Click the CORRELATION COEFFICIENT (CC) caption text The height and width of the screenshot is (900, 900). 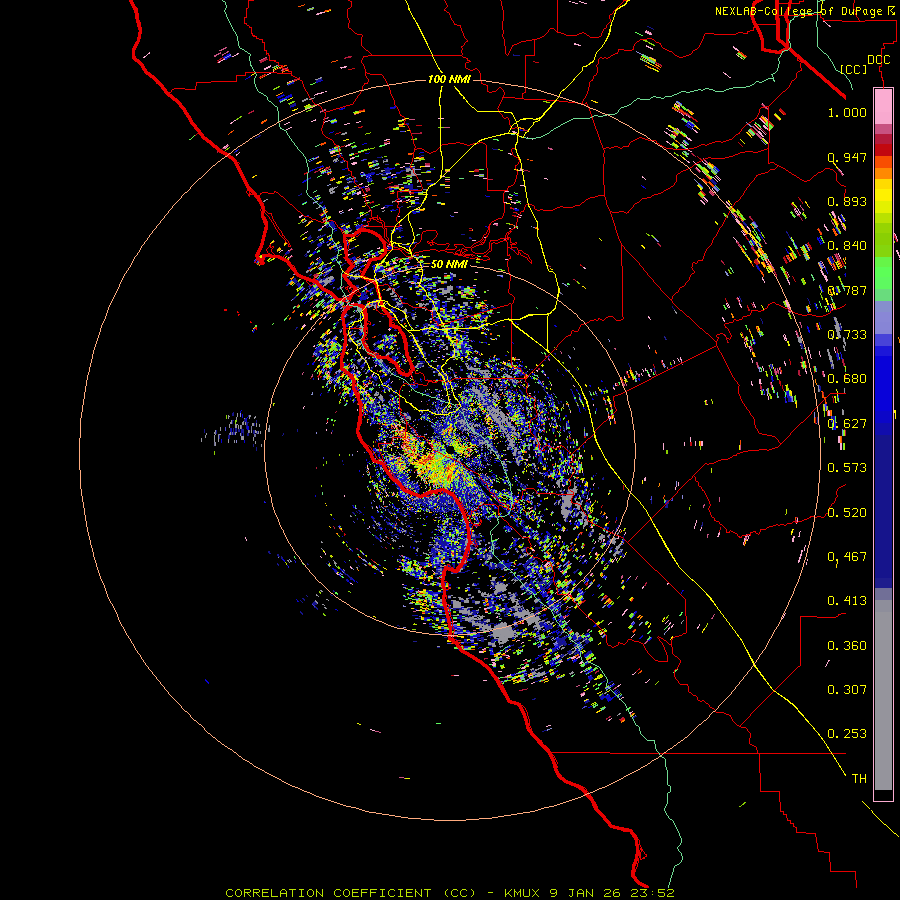click(350, 893)
